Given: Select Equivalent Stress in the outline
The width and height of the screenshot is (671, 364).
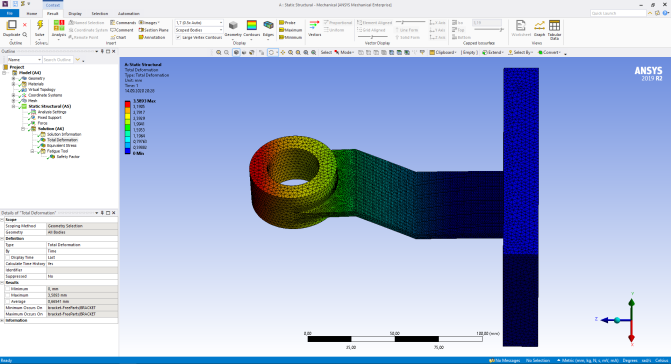Looking at the screenshot, I should coord(61,145).
